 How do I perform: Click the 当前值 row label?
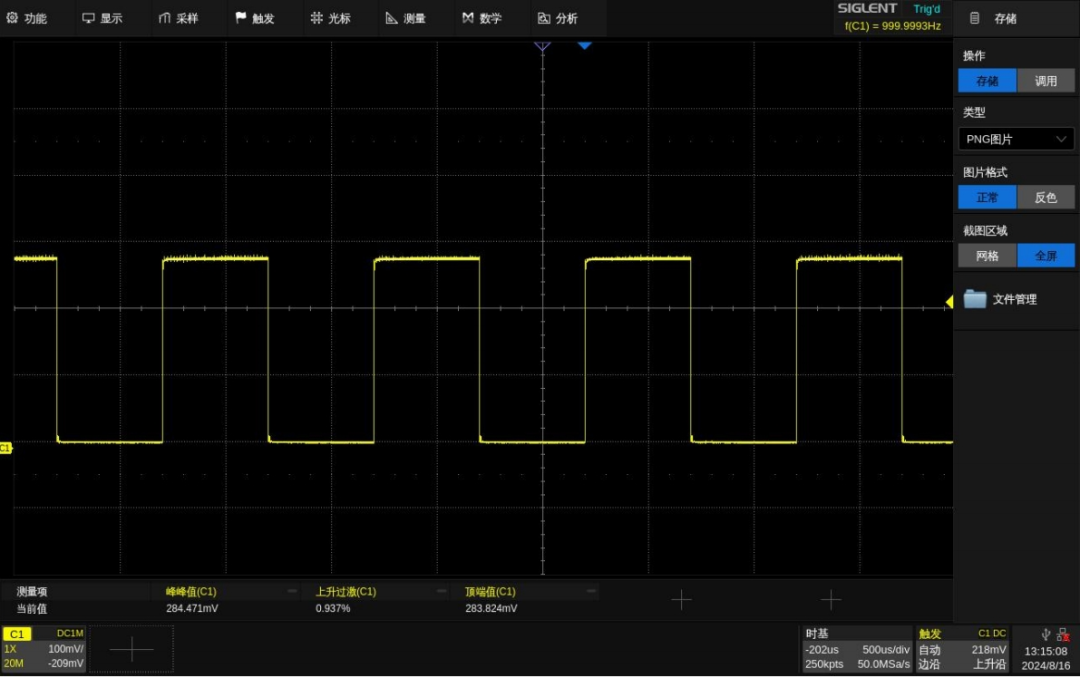point(32,608)
